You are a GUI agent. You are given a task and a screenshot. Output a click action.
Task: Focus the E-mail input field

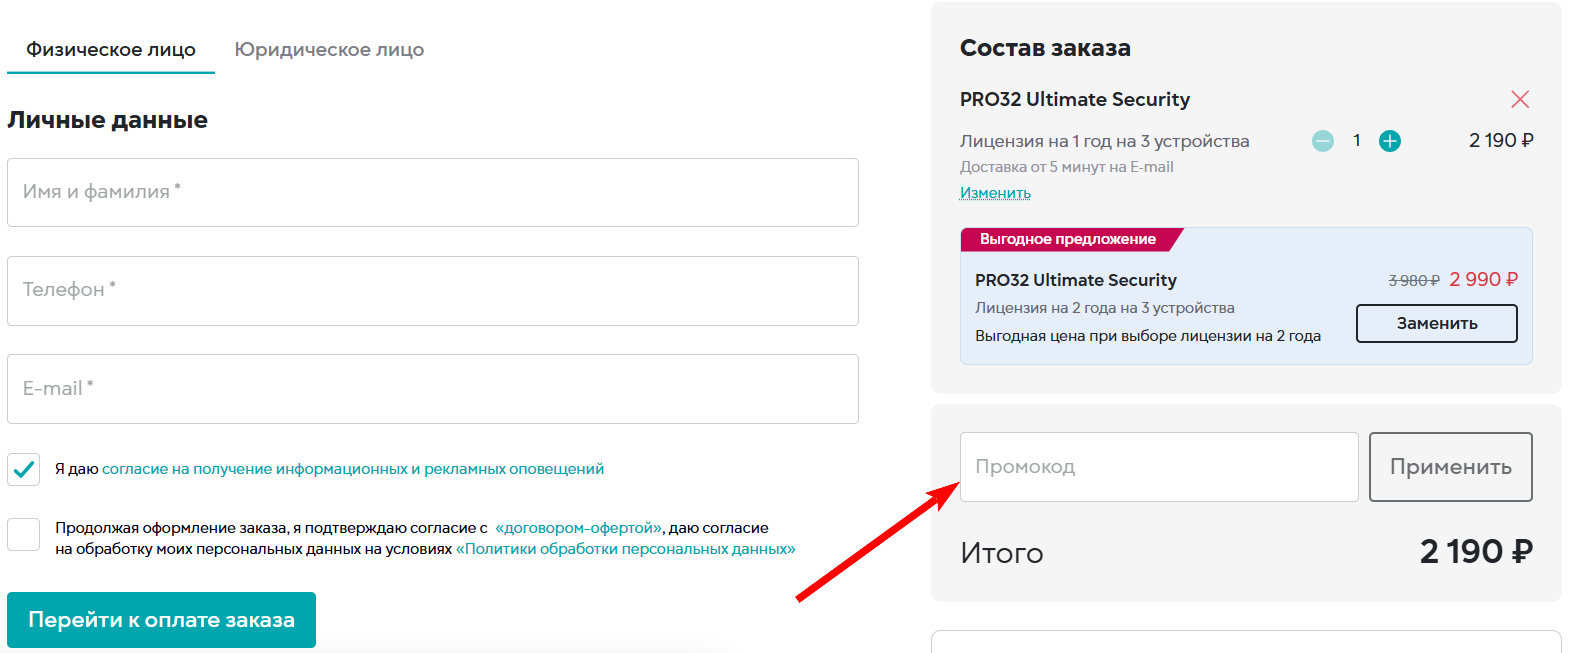click(432, 388)
